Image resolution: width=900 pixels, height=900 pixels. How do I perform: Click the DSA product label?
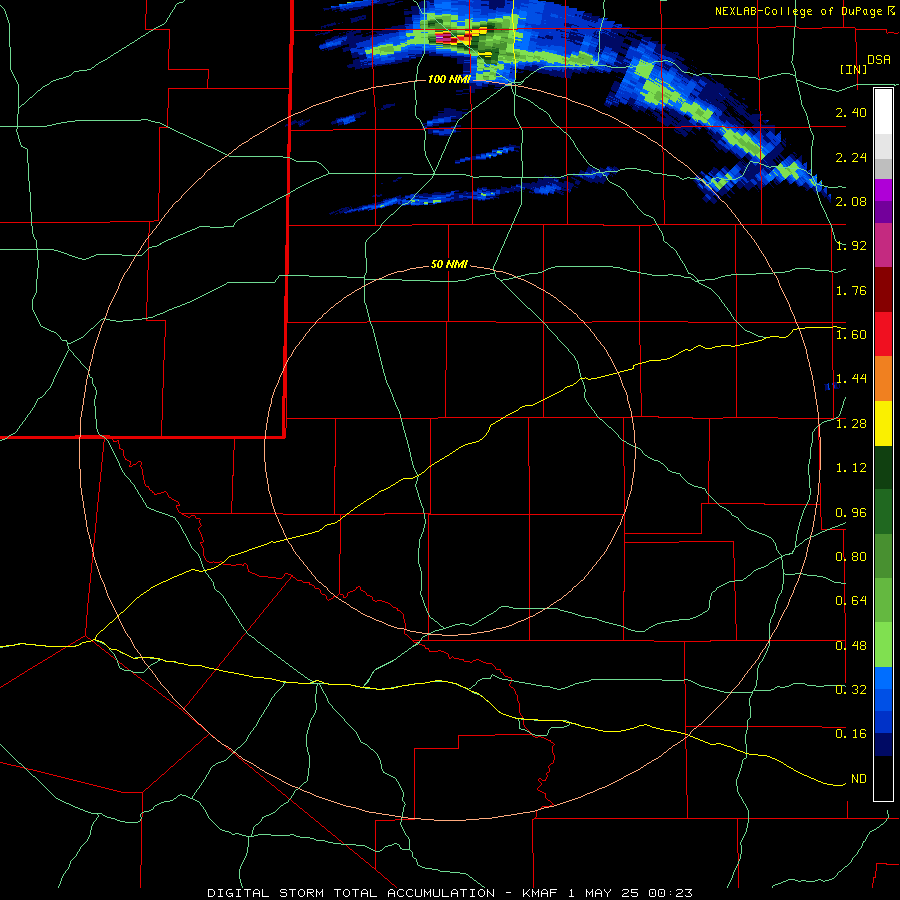coord(879,60)
